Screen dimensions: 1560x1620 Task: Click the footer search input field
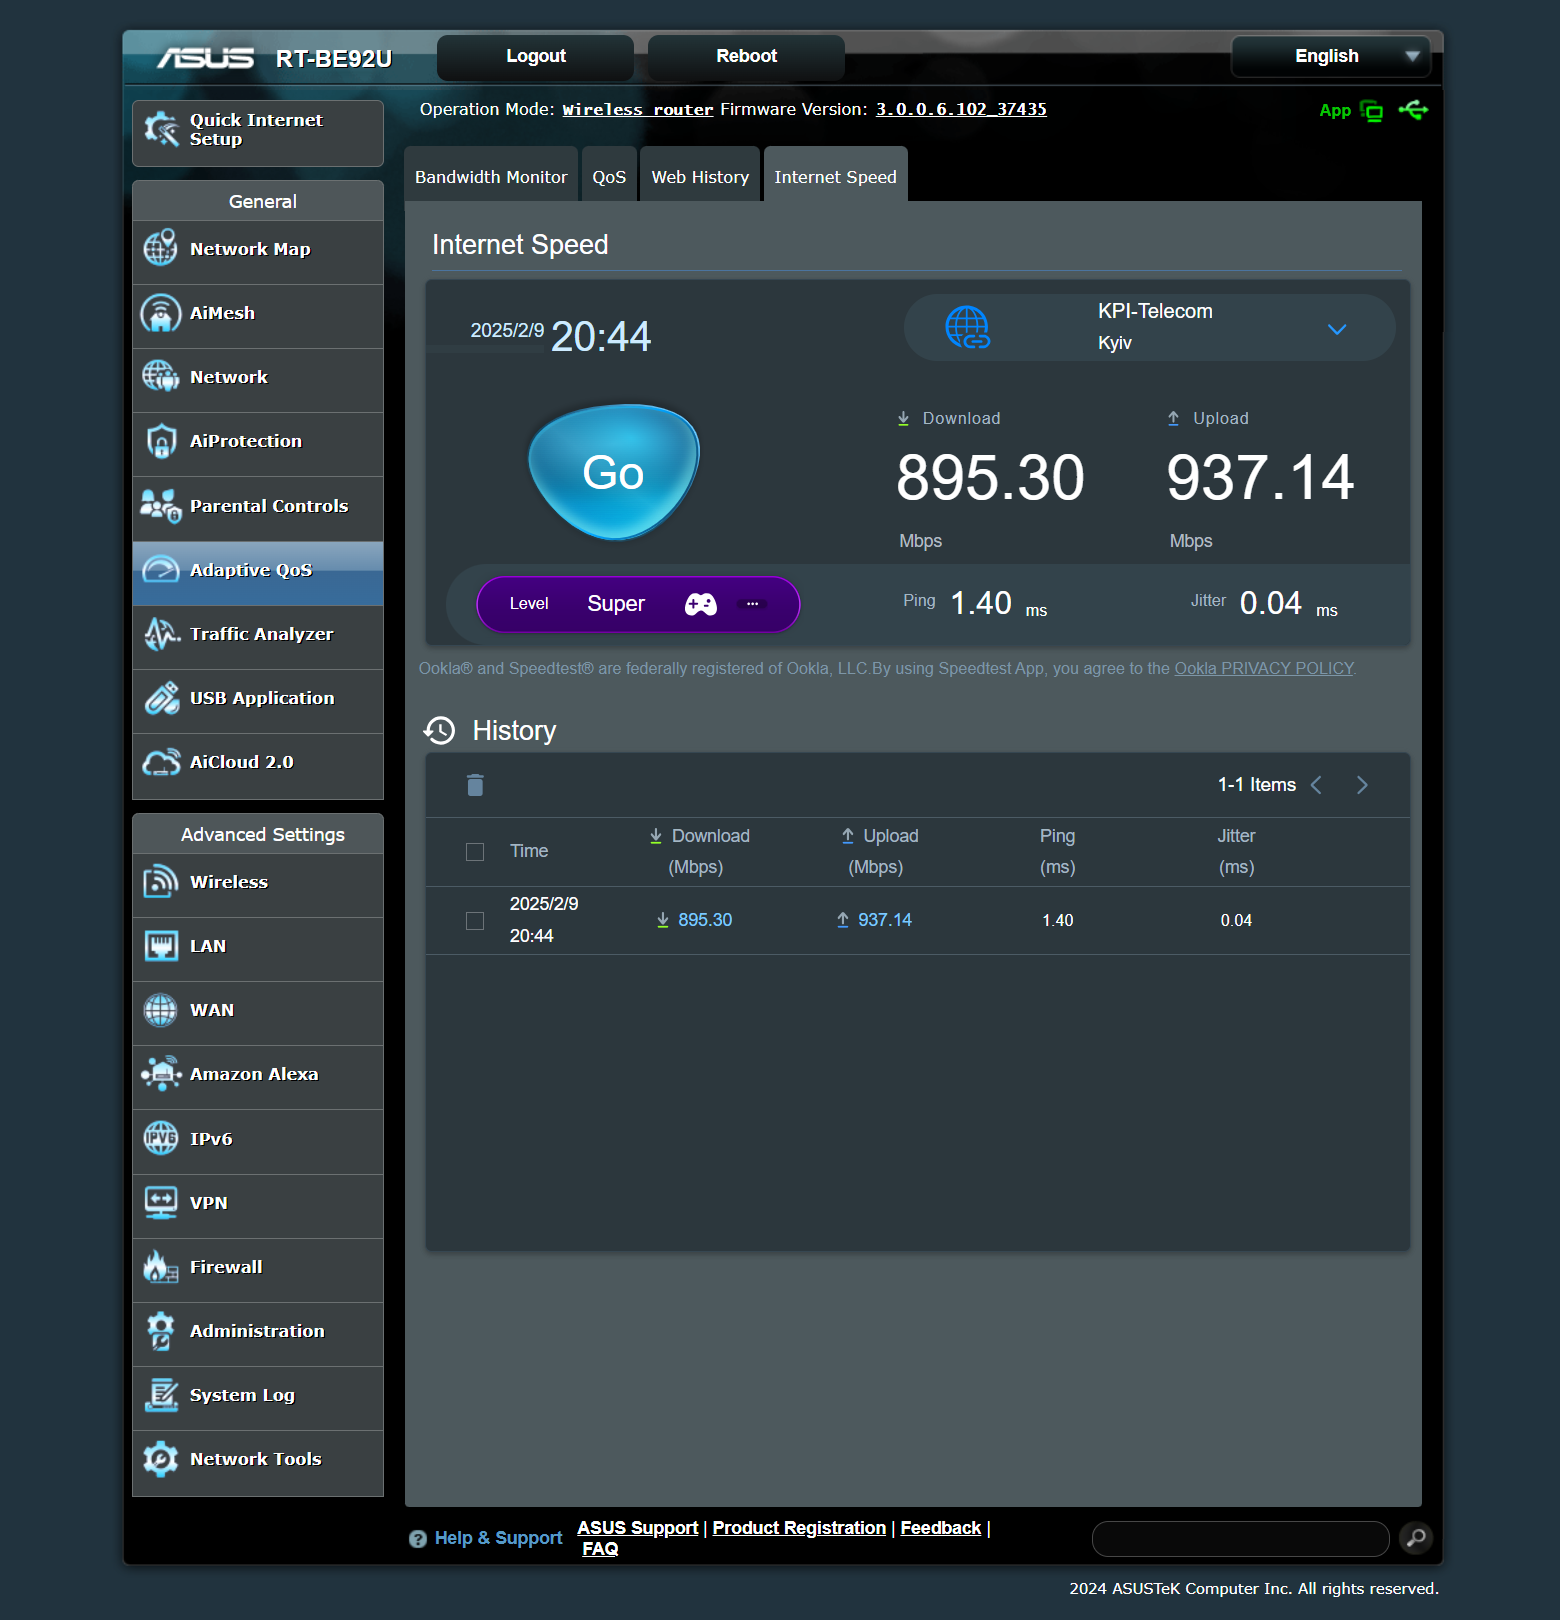click(x=1241, y=1539)
